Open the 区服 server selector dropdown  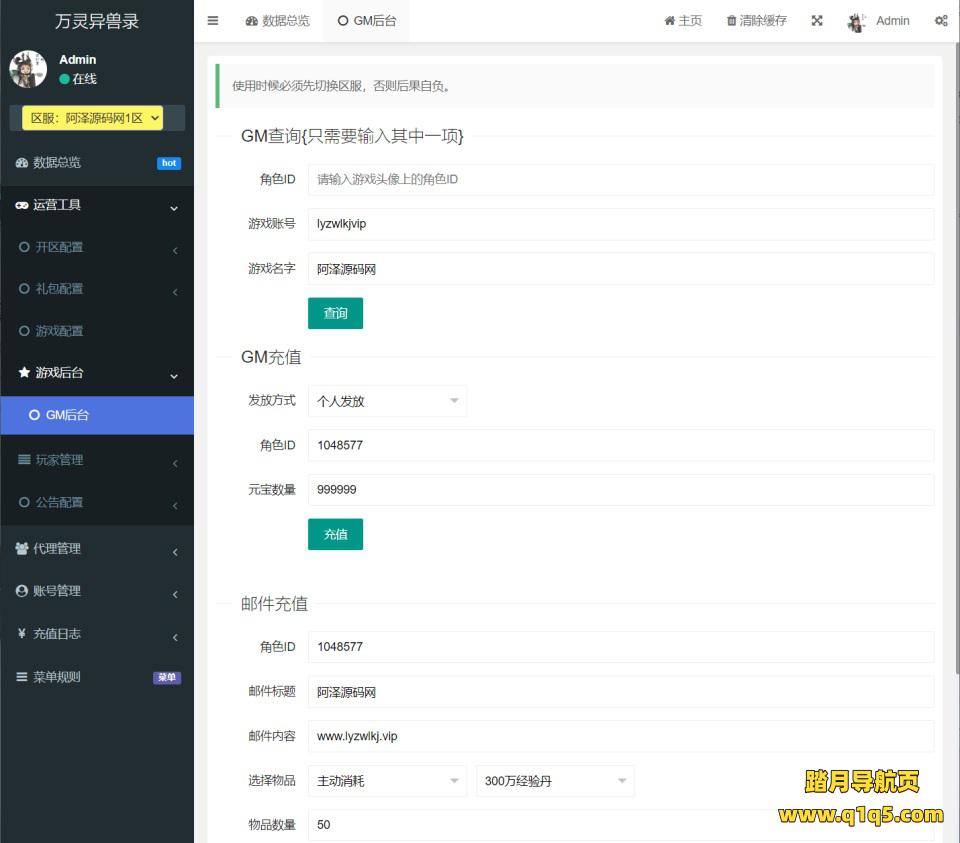(x=92, y=118)
